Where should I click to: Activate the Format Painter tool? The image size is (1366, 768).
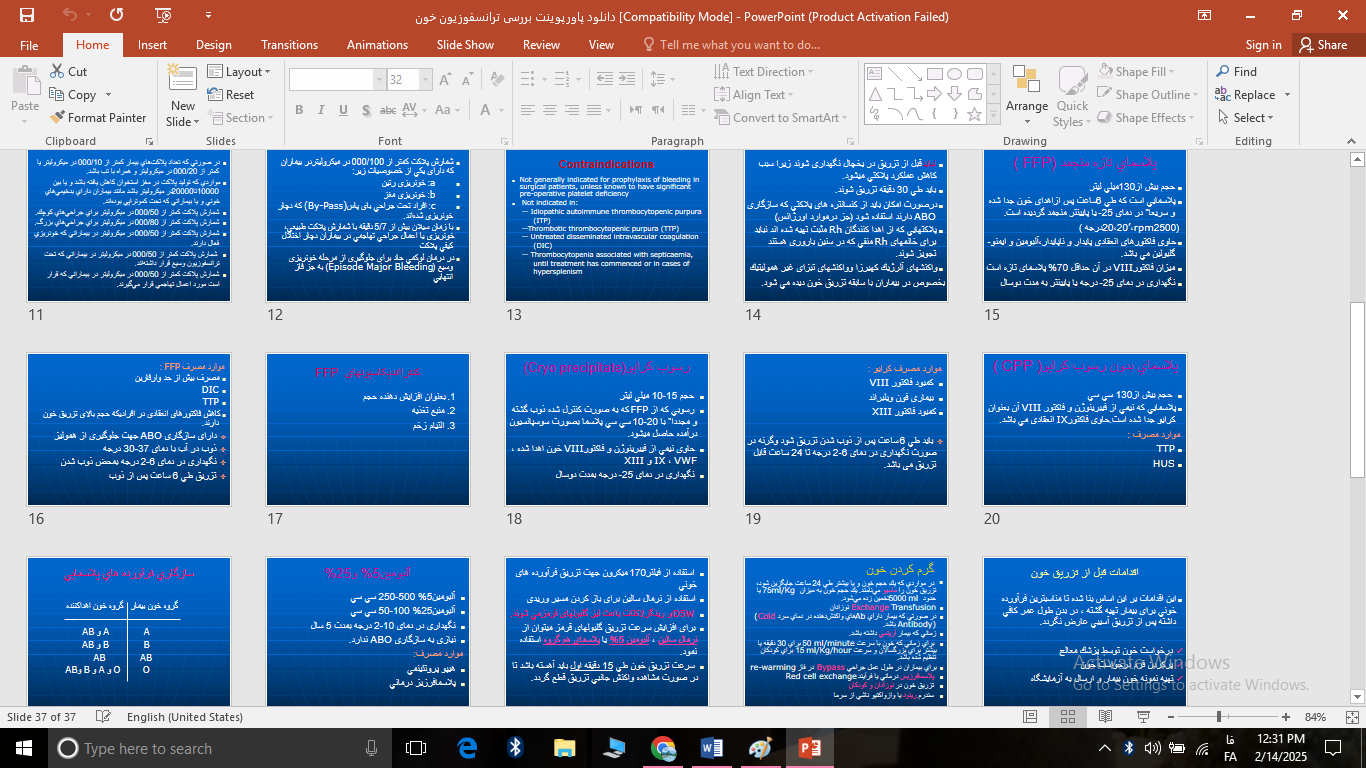(x=97, y=118)
